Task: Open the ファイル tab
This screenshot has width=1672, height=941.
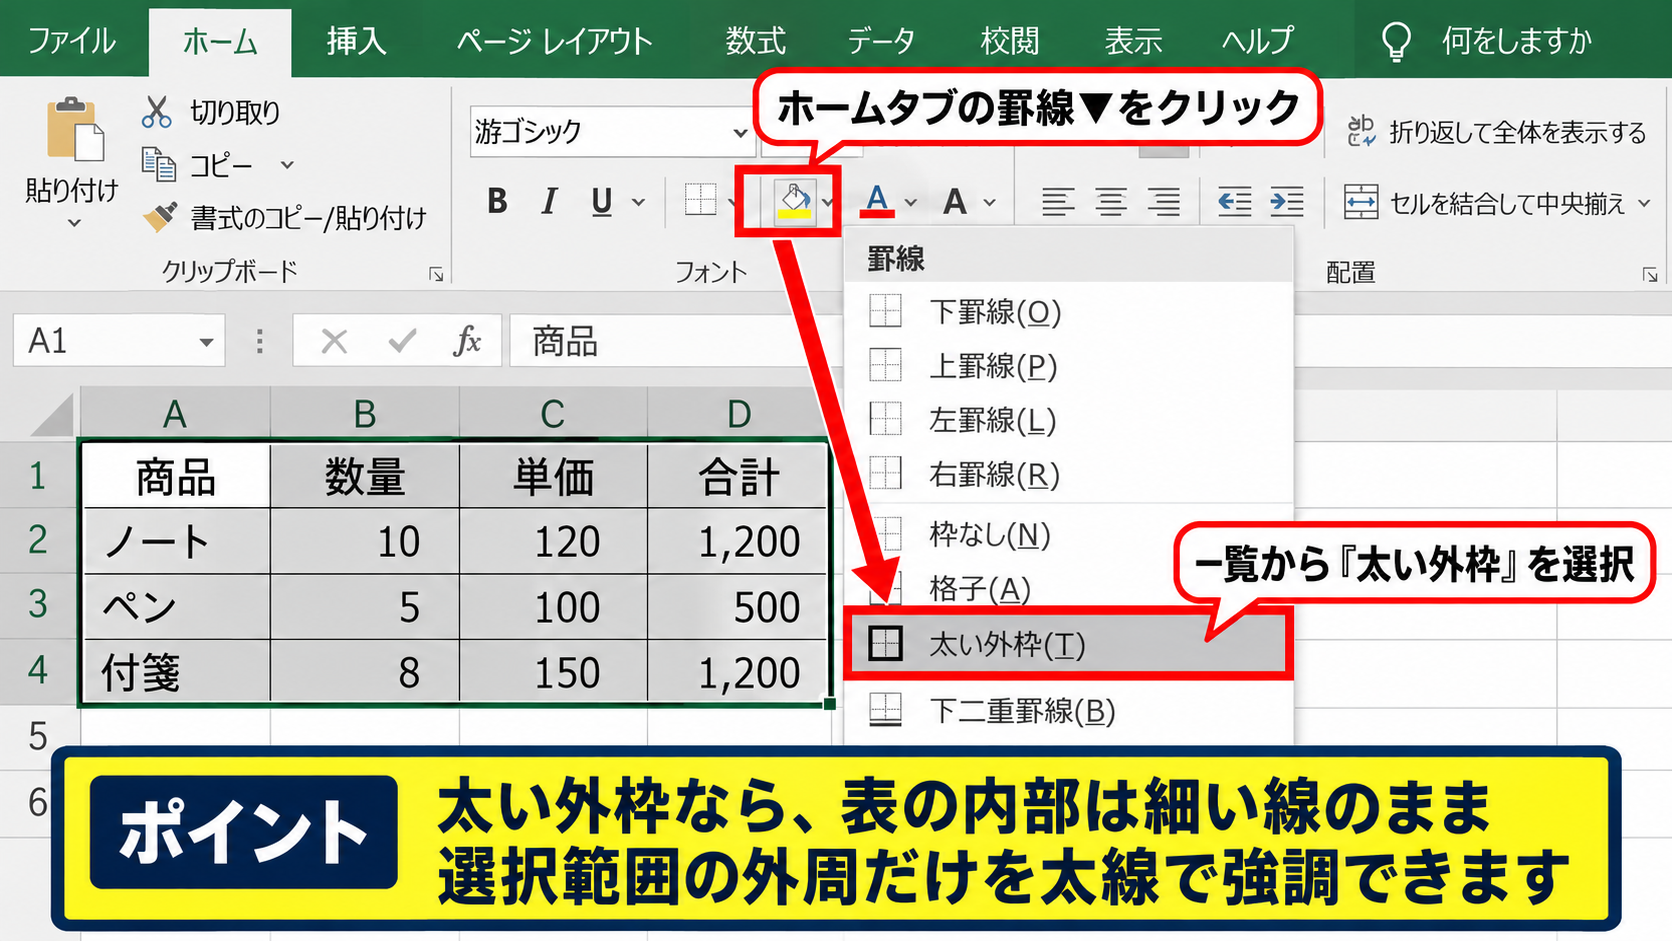Action: point(71,41)
